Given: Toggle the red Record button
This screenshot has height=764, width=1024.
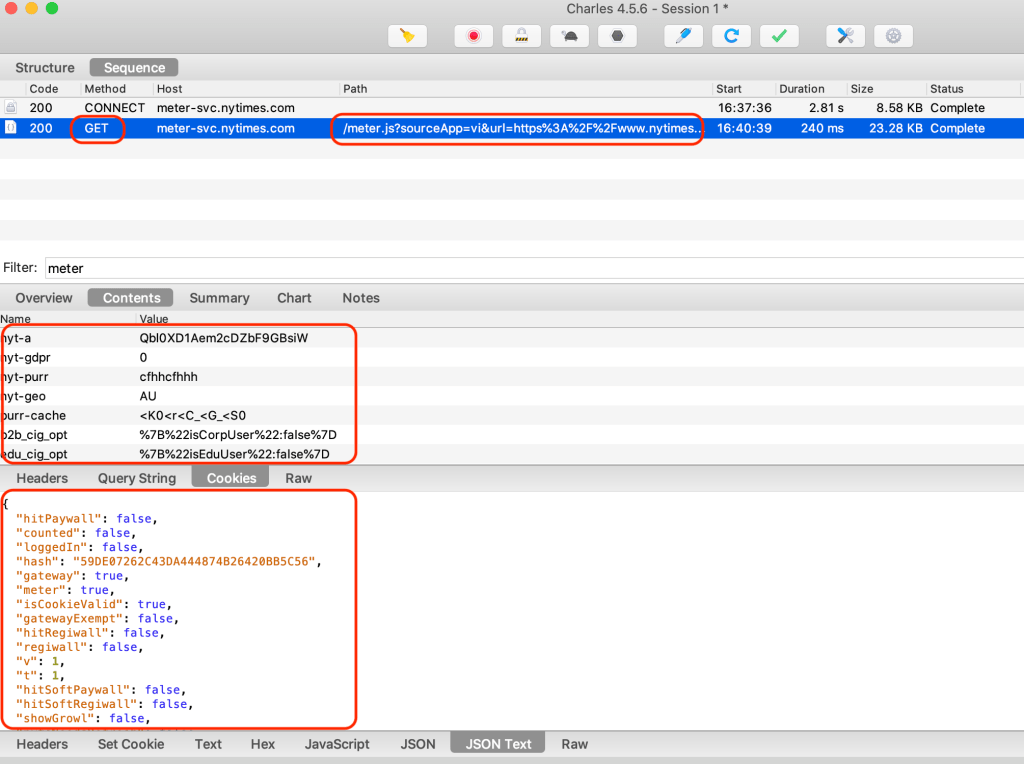Looking at the screenshot, I should point(473,36).
